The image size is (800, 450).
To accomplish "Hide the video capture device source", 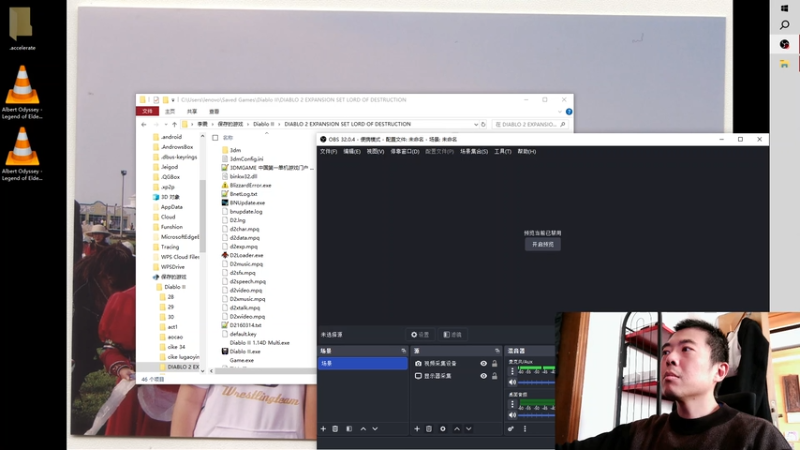I will click(x=483, y=364).
